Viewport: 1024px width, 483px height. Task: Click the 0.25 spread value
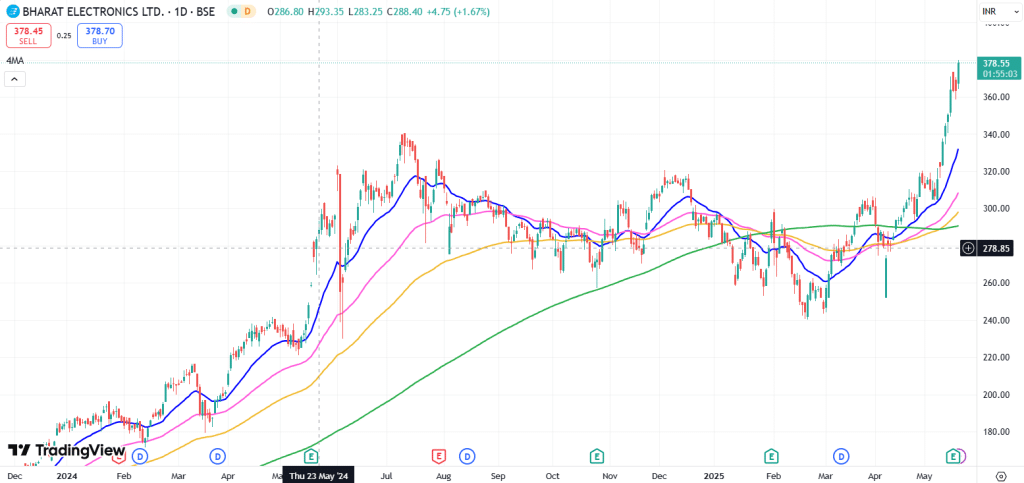[64, 36]
